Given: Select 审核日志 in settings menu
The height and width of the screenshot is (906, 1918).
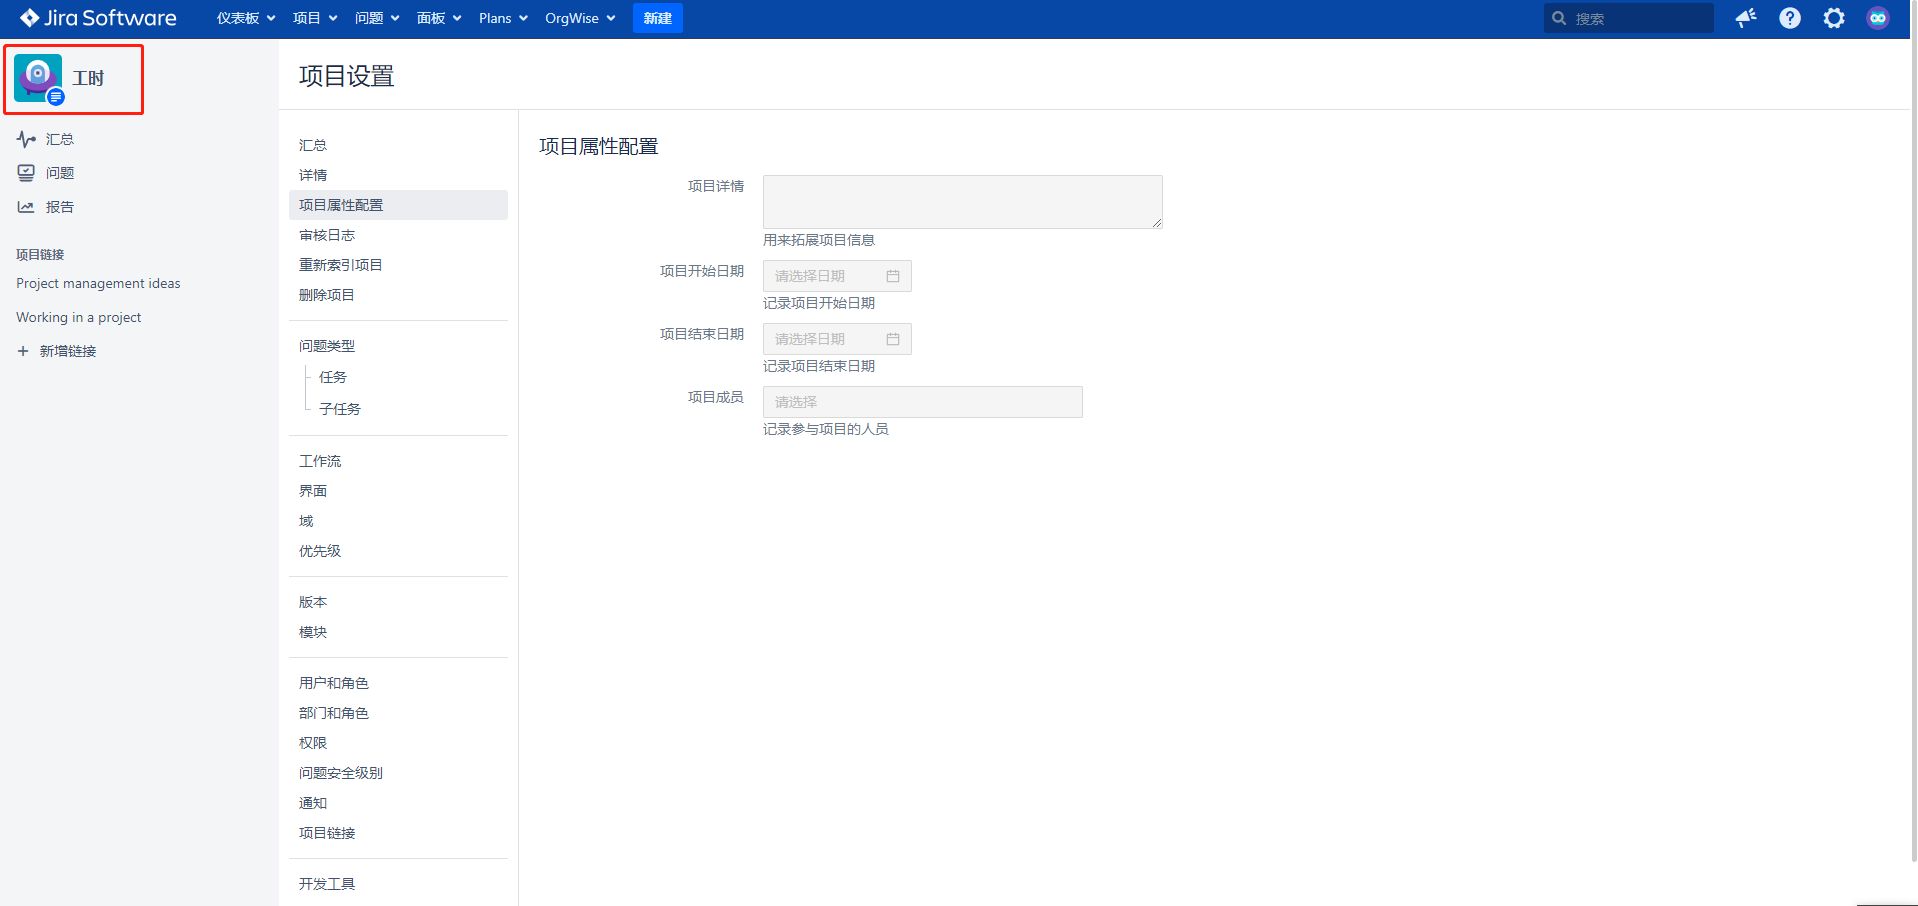Looking at the screenshot, I should click(327, 235).
